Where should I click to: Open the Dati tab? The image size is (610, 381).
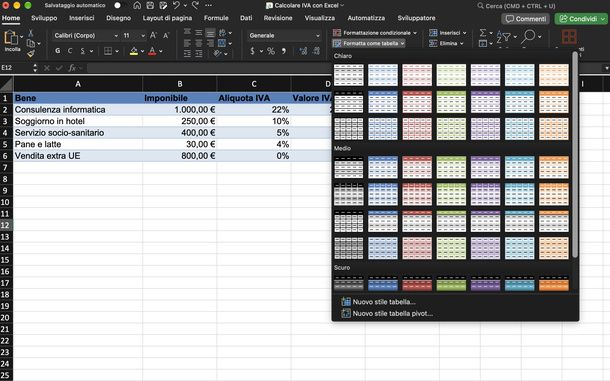[246, 18]
